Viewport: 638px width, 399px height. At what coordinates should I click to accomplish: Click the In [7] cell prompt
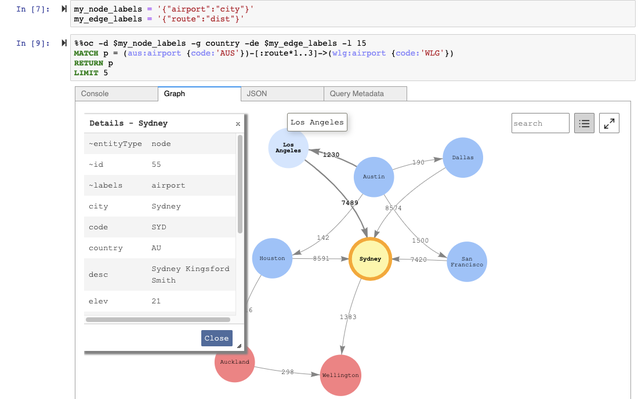(x=33, y=9)
